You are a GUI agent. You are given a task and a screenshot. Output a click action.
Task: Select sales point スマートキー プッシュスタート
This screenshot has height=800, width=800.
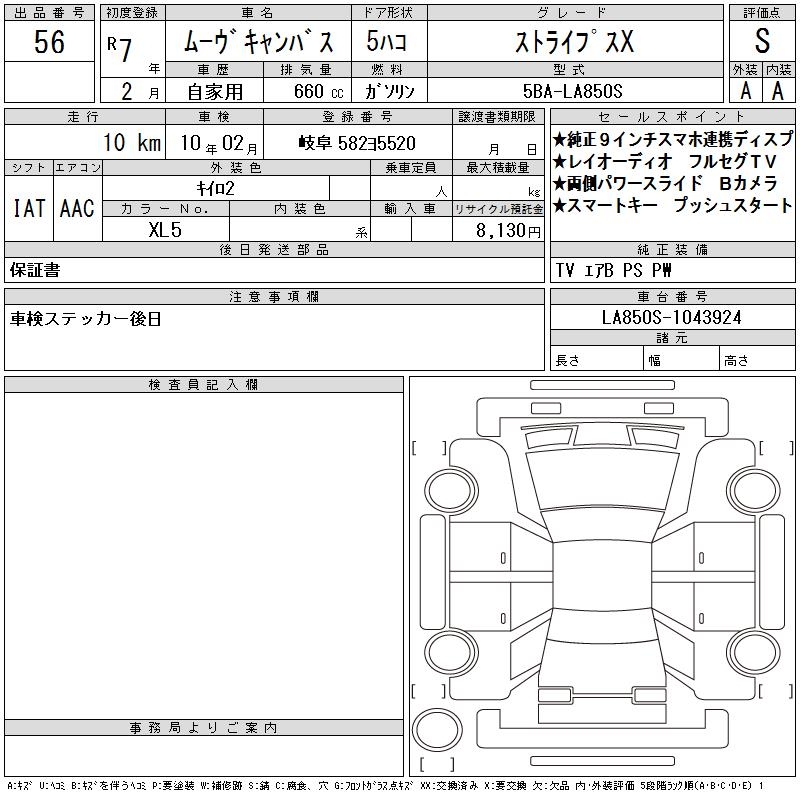672,205
